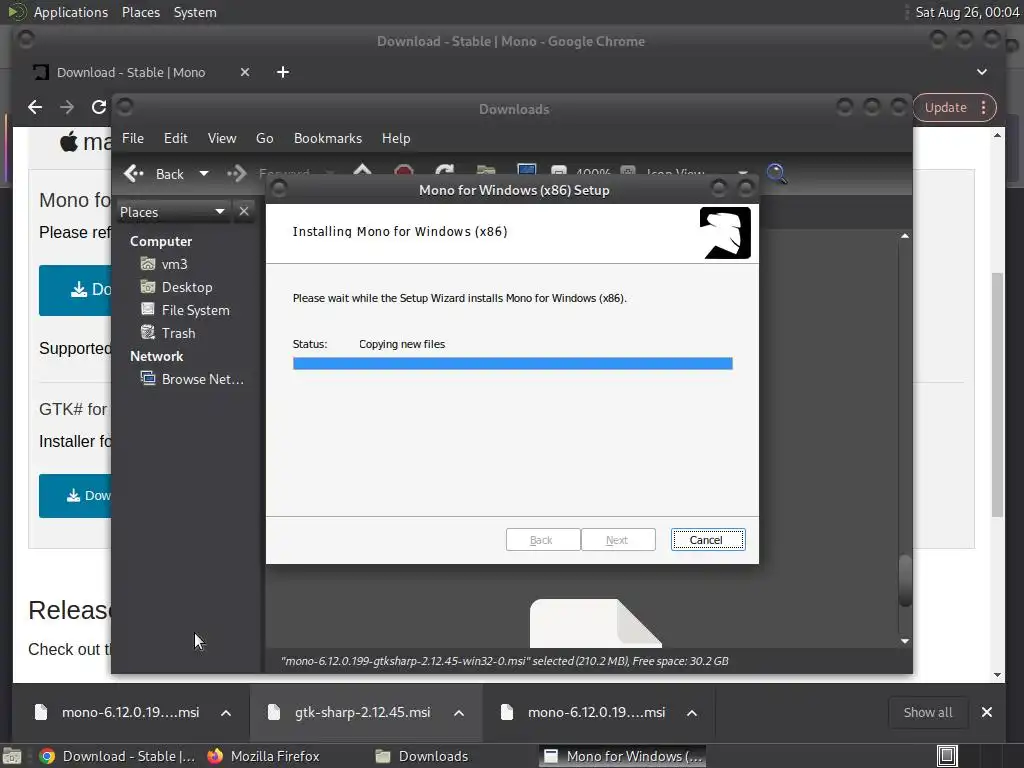Reload folder icon in file manager toolbar
This screenshot has height=768, width=1024.
pos(445,171)
